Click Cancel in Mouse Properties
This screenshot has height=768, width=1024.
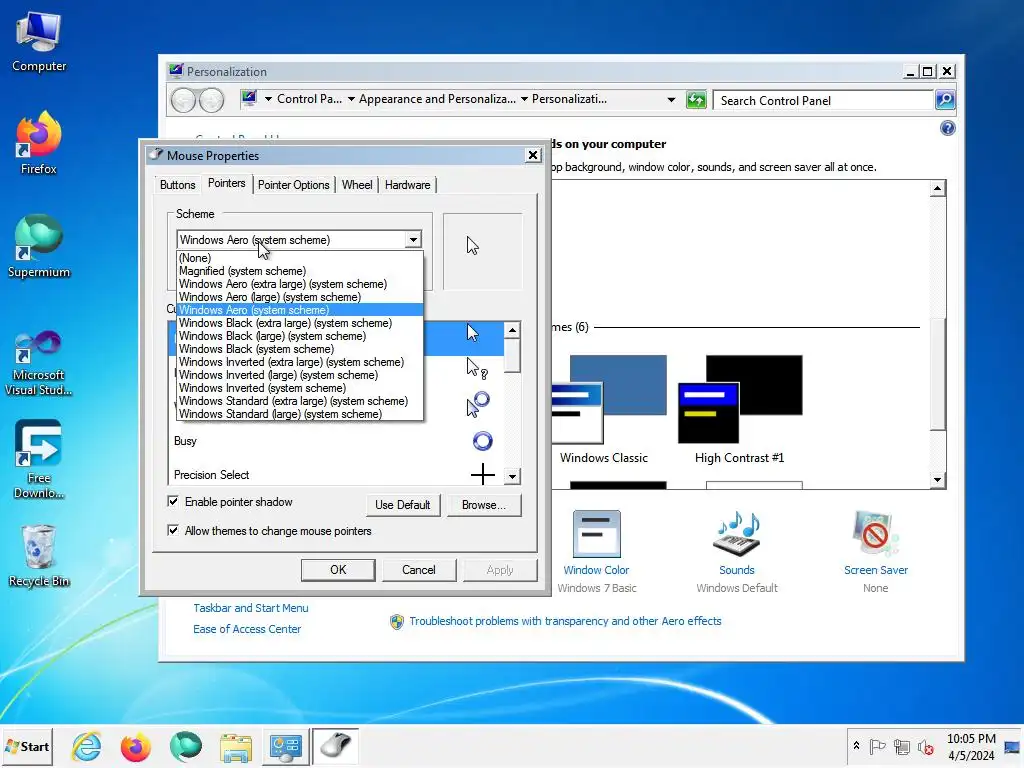419,569
